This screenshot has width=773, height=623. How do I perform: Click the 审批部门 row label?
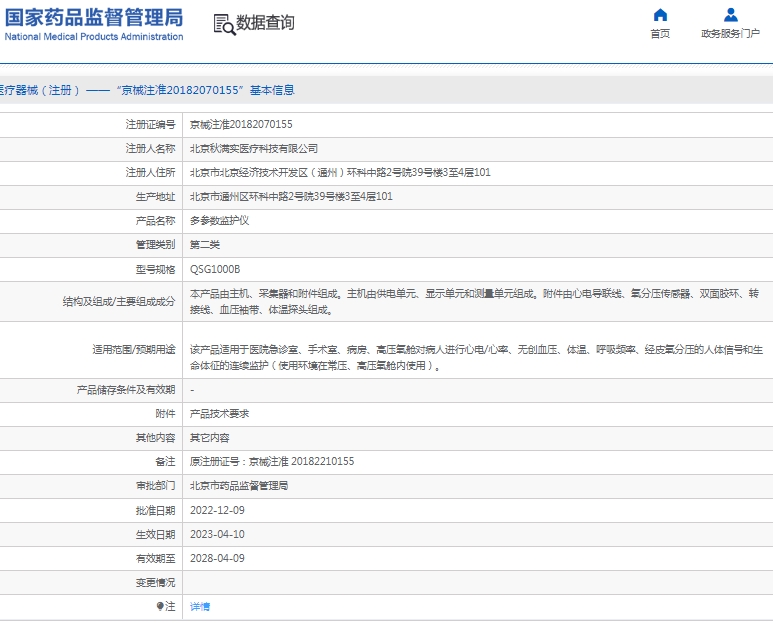[155, 485]
